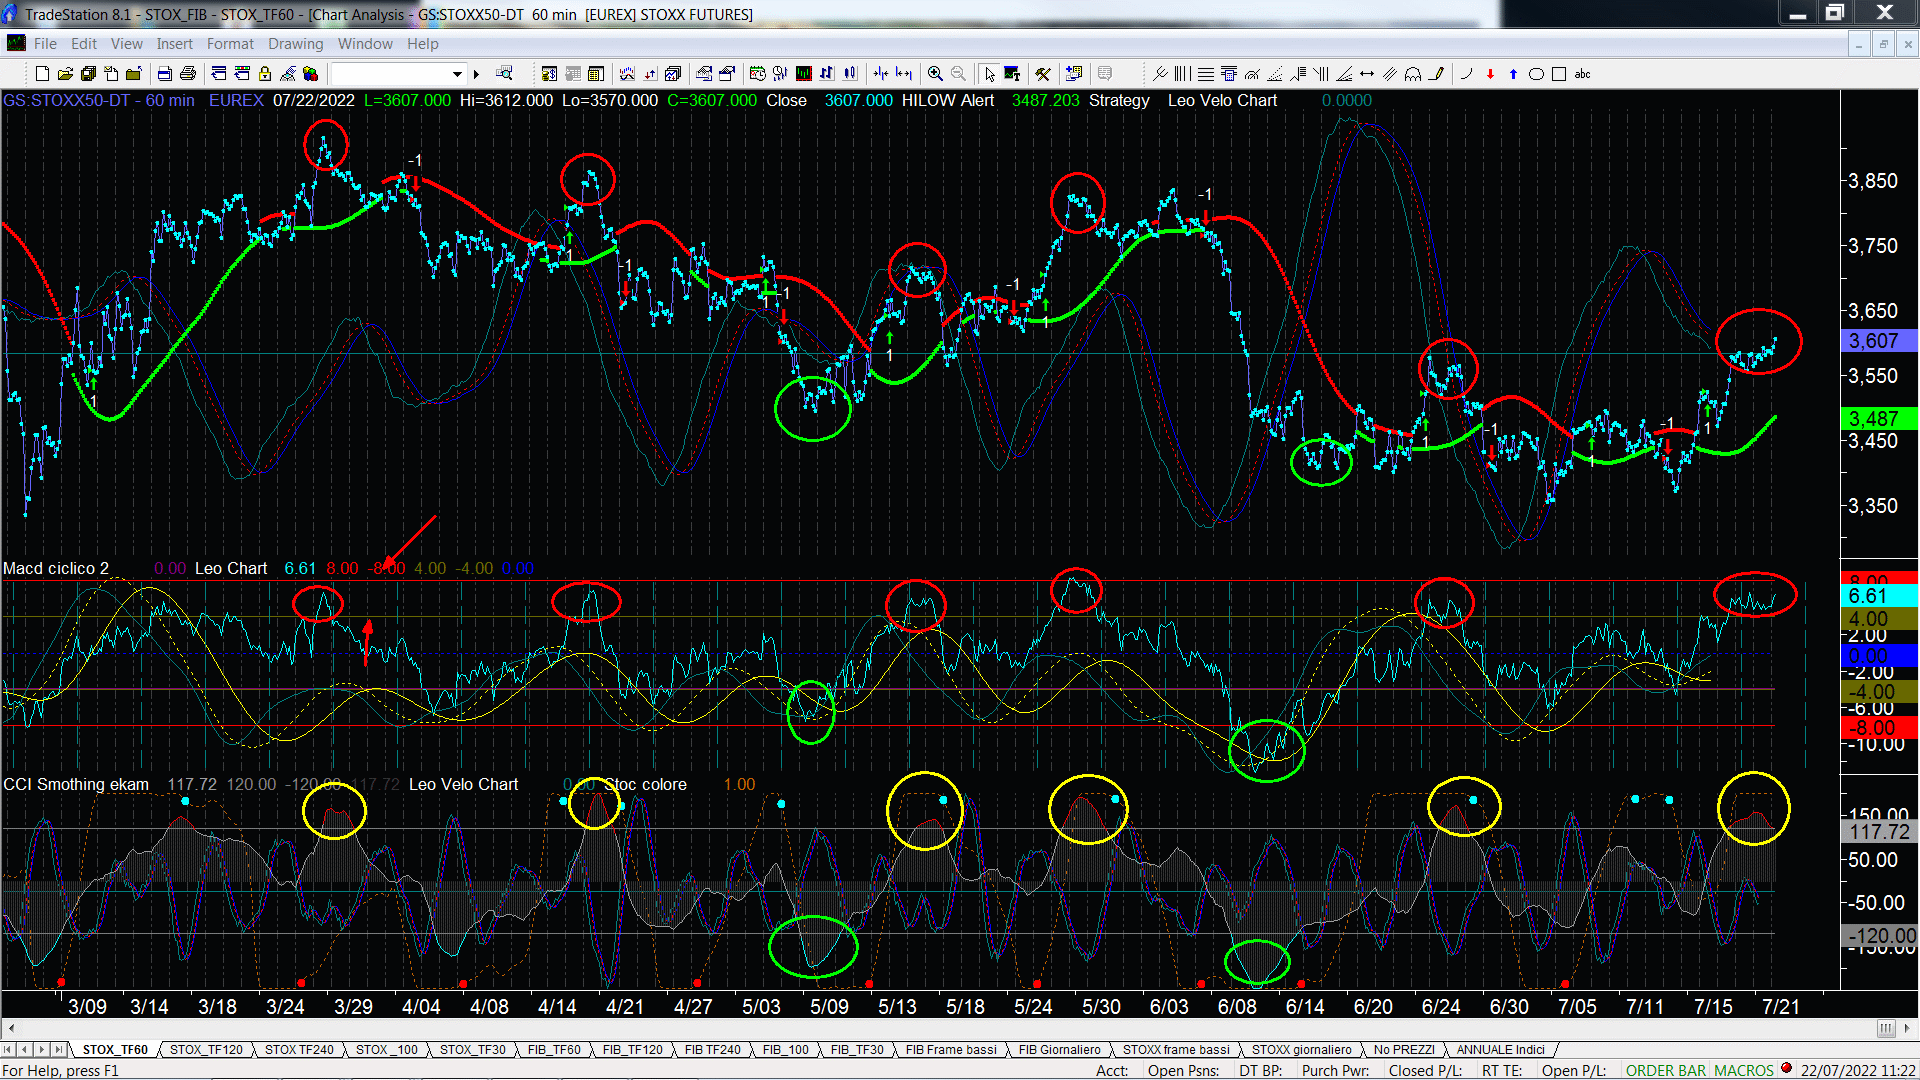Click the horizontal scrollbar thumb
The image size is (1920, 1080).
[x=1886, y=1028]
